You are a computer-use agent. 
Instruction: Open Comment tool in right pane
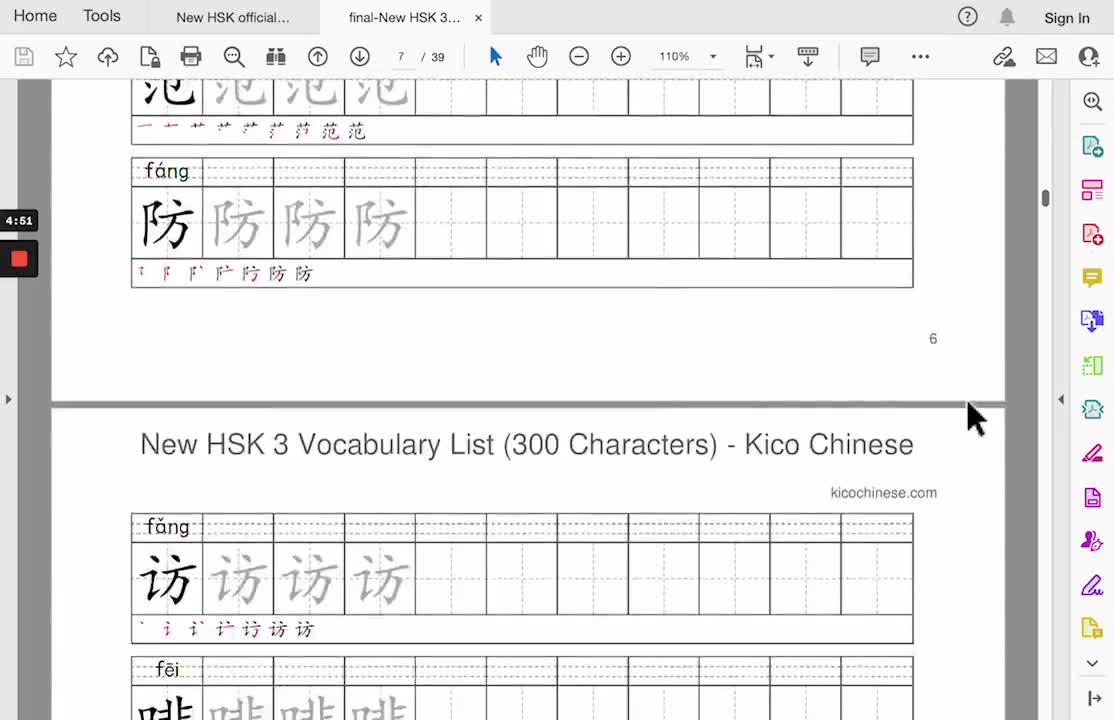[x=1092, y=277]
